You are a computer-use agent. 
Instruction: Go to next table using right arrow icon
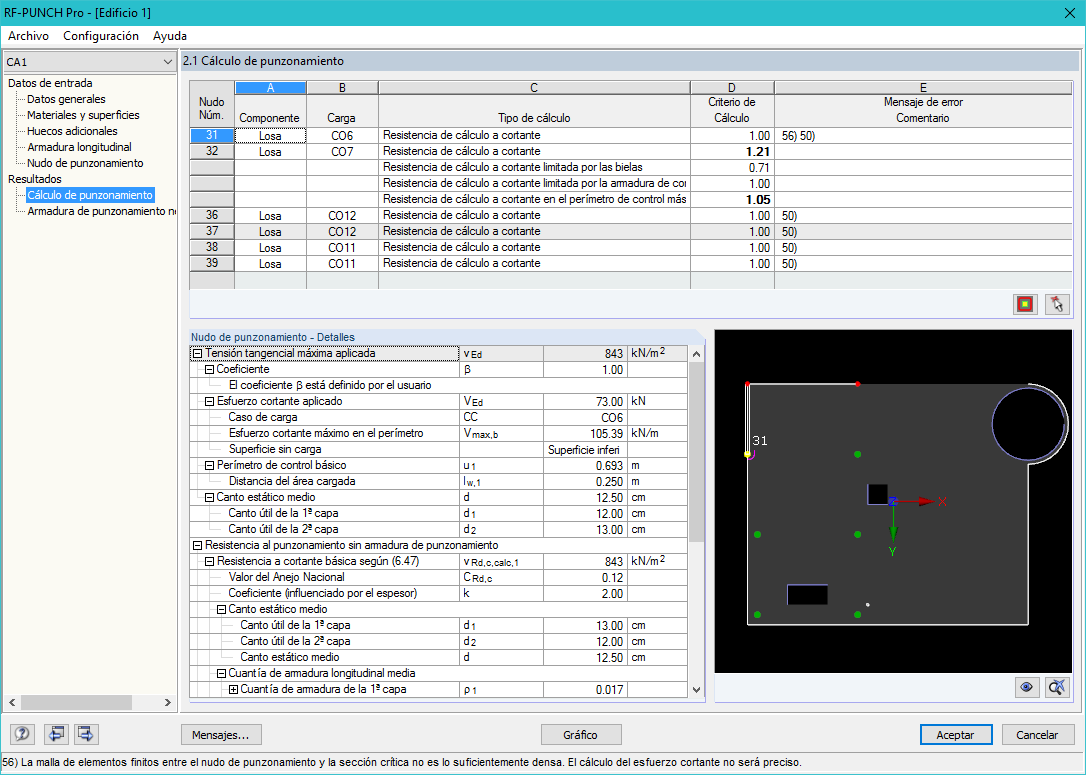pyautogui.click(x=86, y=734)
